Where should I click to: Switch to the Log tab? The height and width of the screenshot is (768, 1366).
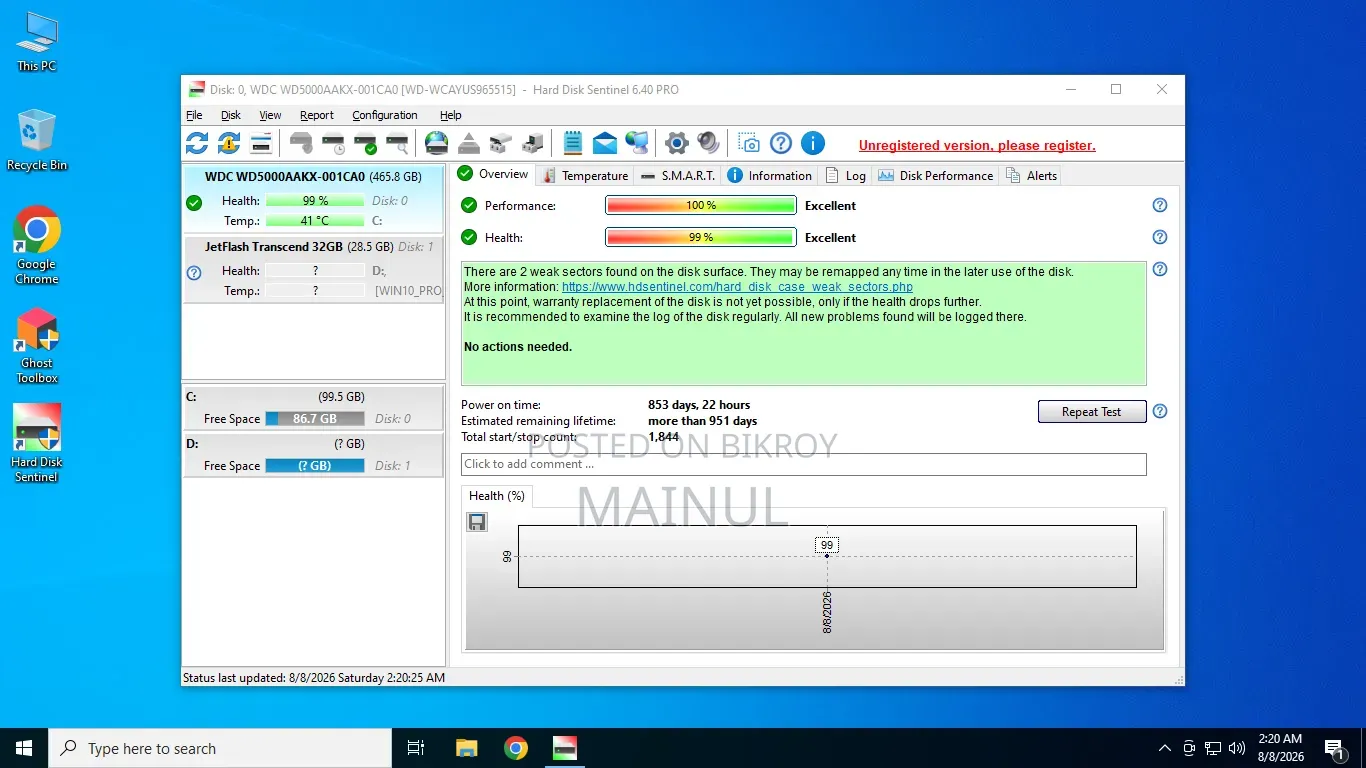coord(845,175)
